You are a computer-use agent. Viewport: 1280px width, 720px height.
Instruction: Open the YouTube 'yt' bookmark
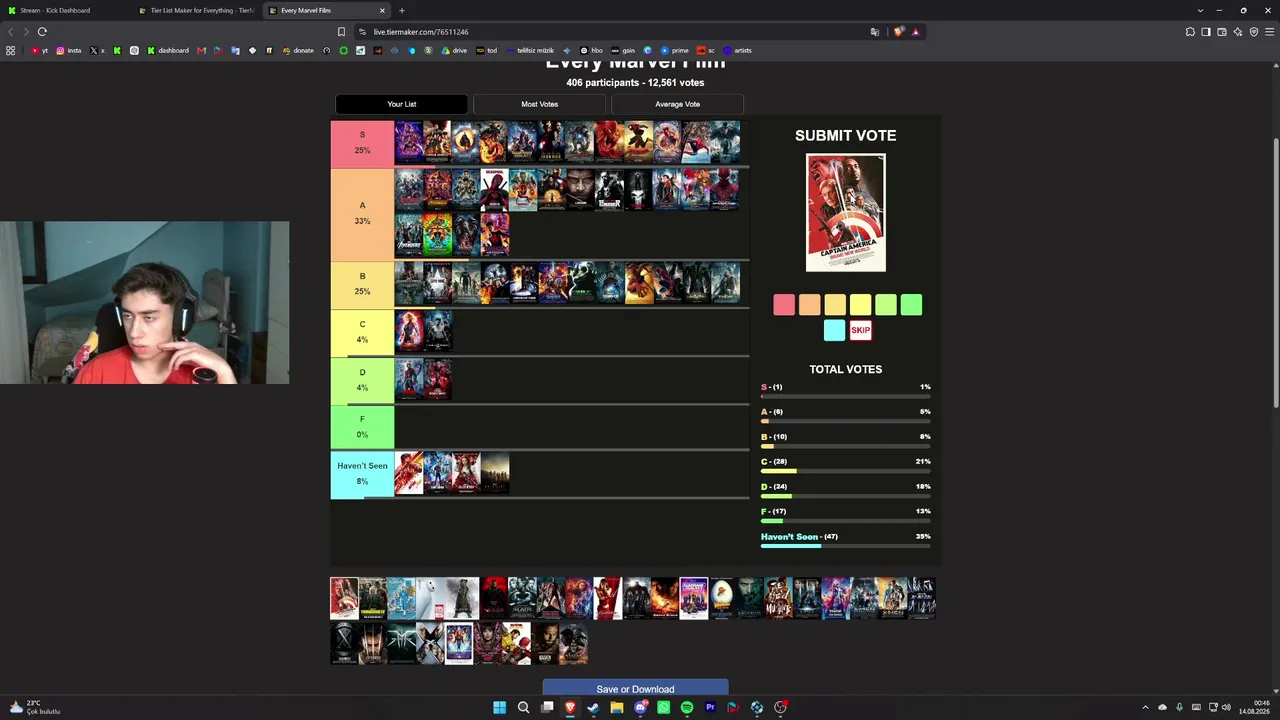(x=40, y=50)
